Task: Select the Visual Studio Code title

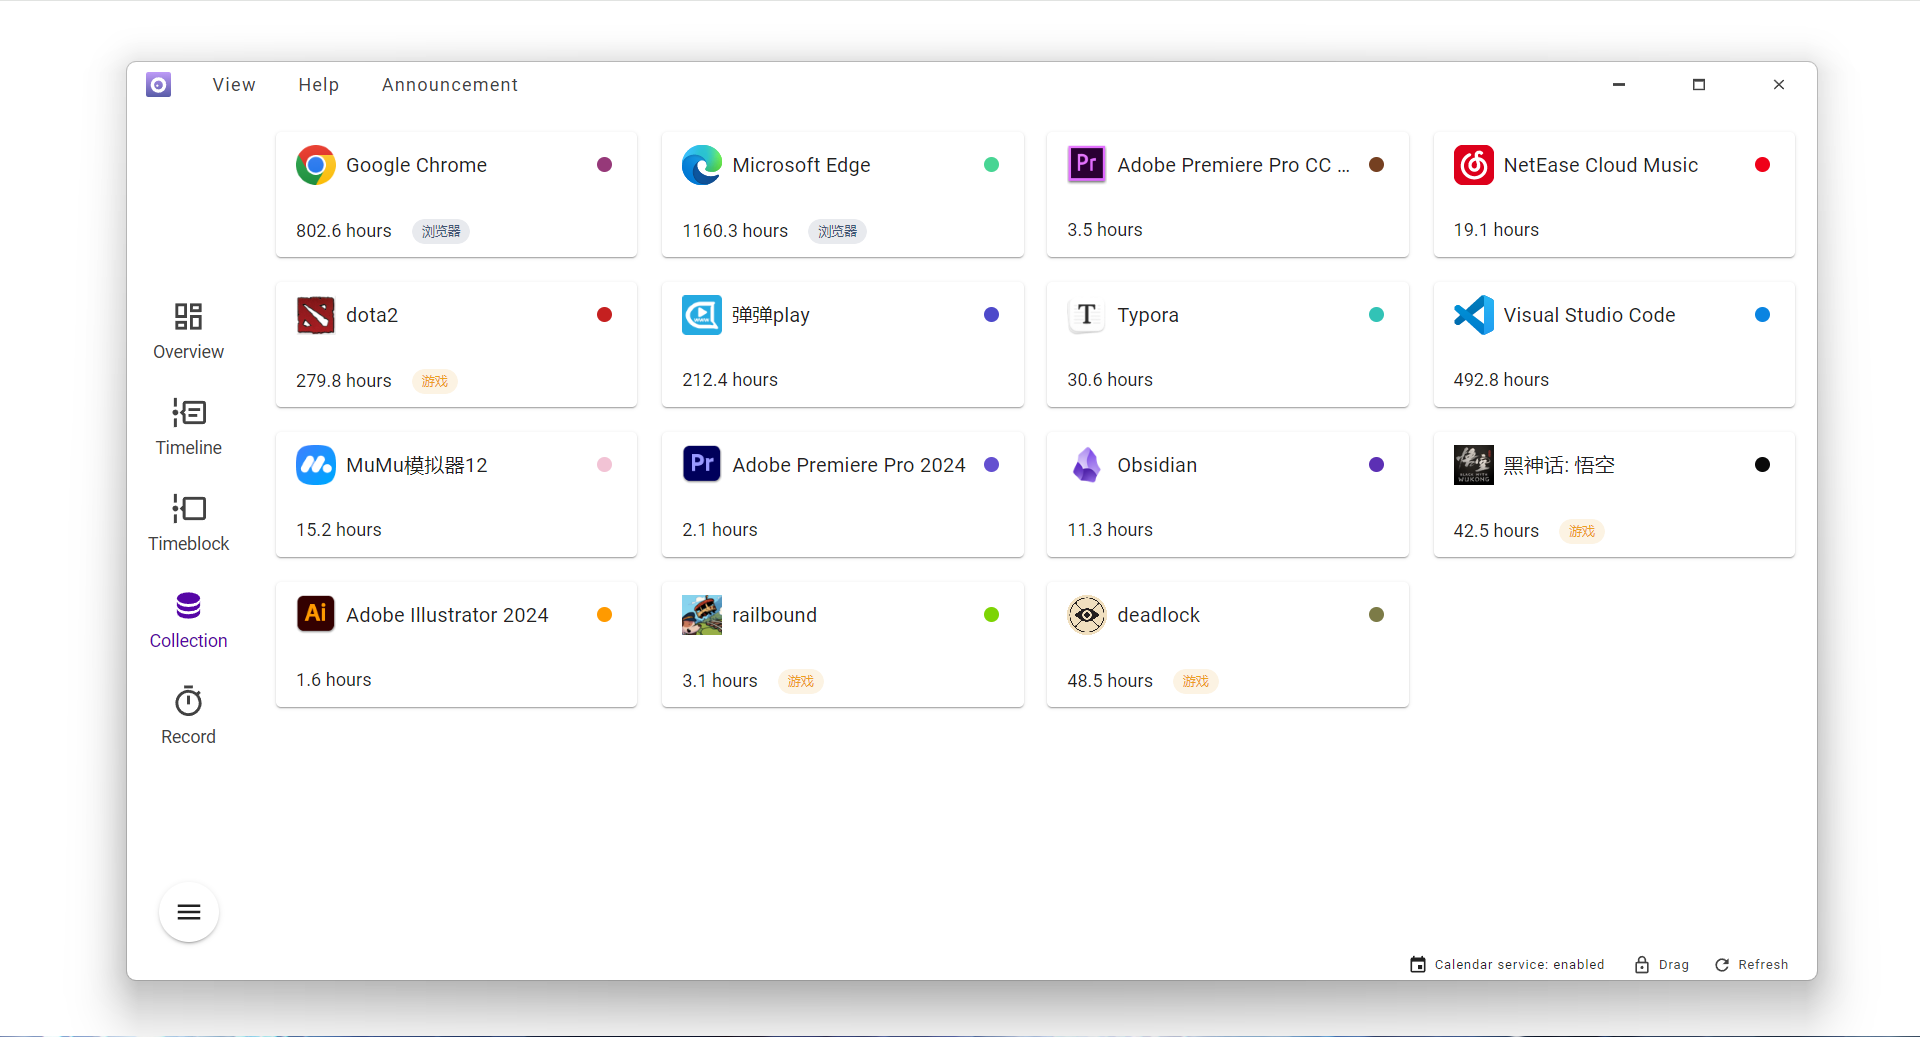Action: coord(1589,315)
